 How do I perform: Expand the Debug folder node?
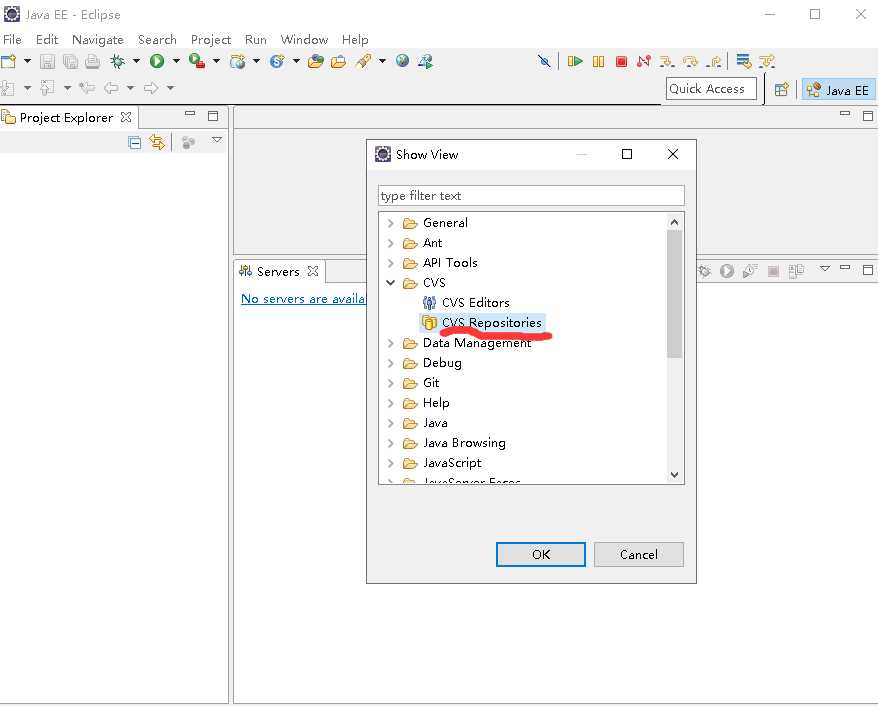(391, 363)
